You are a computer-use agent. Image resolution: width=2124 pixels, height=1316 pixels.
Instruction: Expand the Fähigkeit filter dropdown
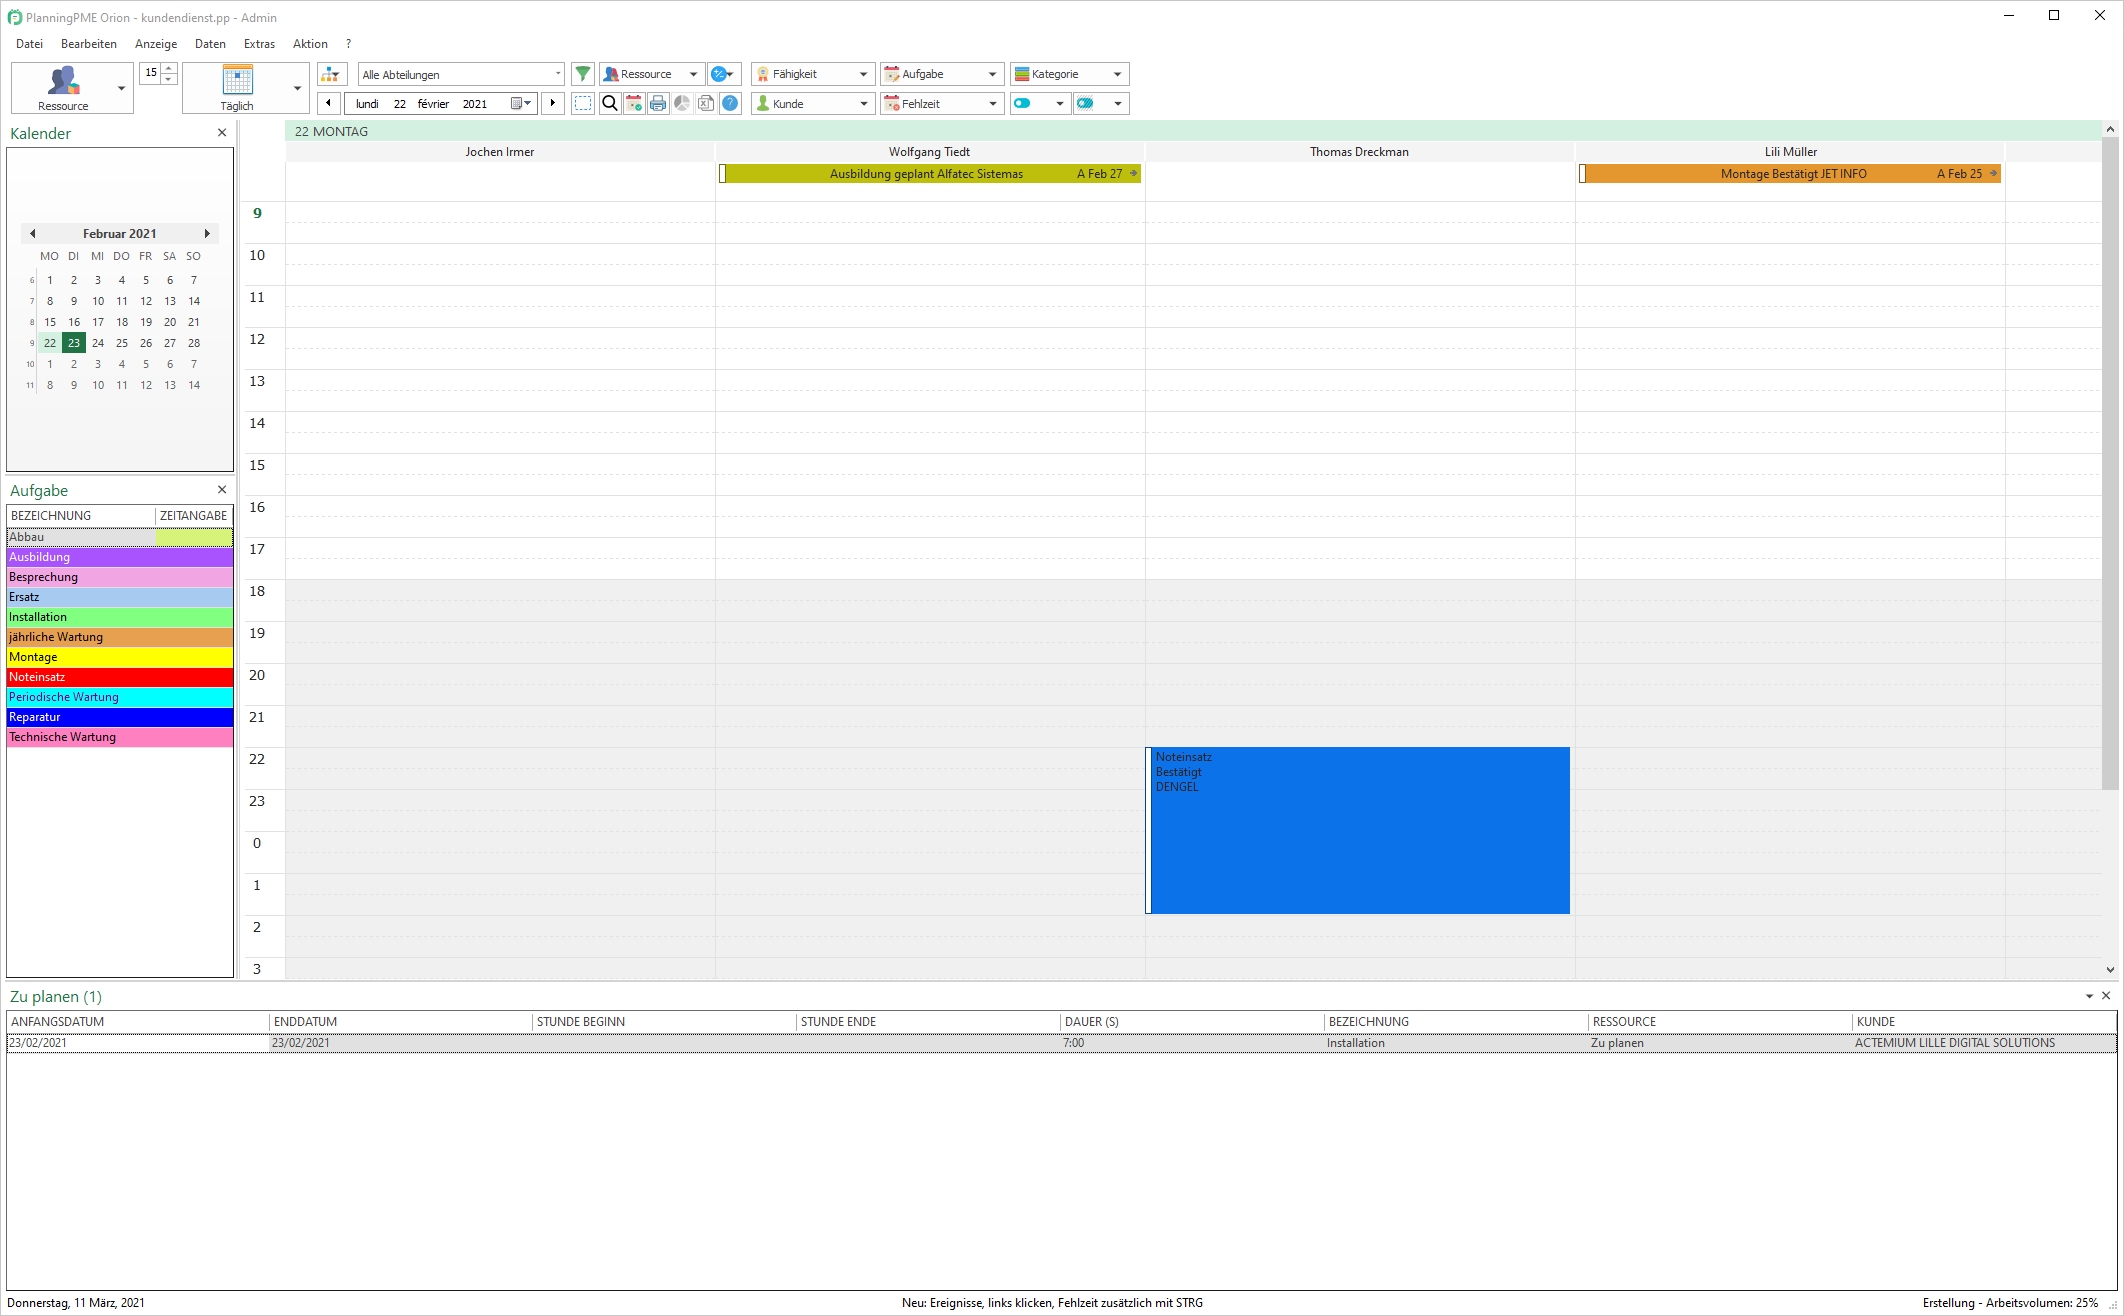pos(863,74)
